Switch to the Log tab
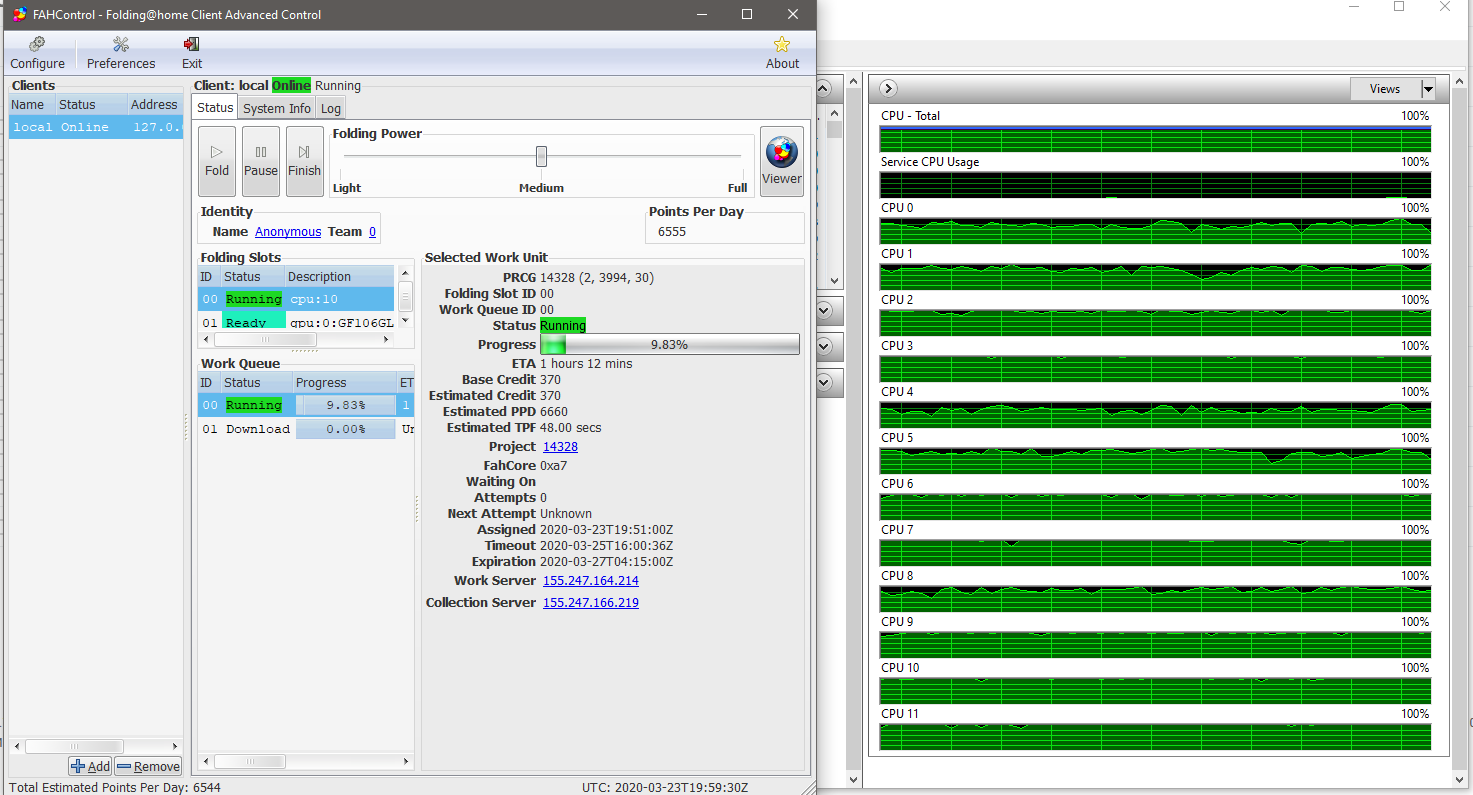Viewport: 1473px width, 795px height. 331,108
